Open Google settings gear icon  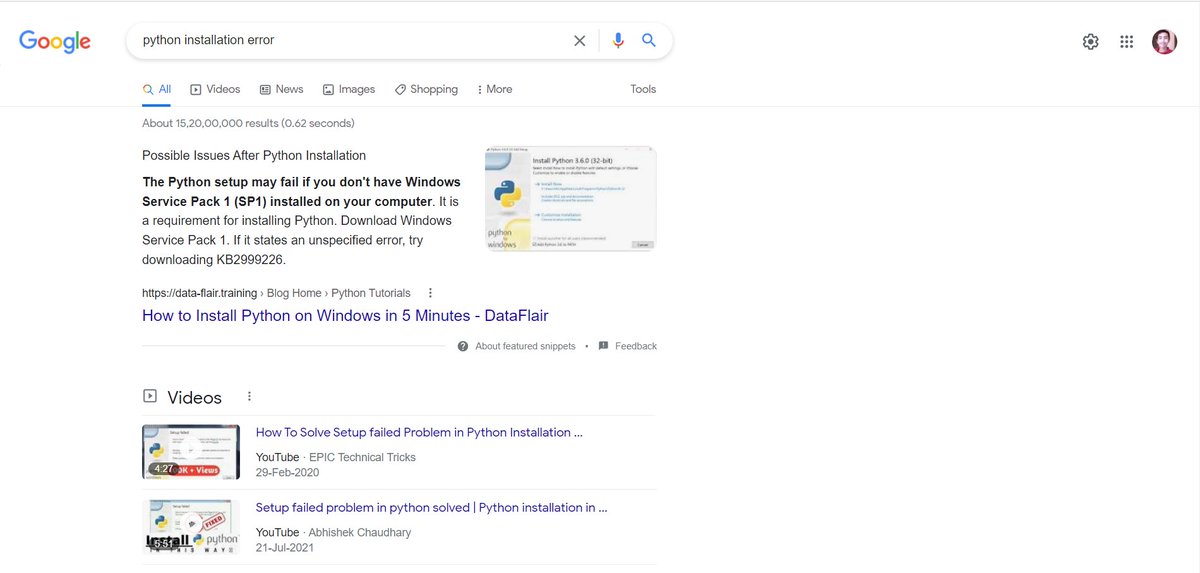[1091, 42]
